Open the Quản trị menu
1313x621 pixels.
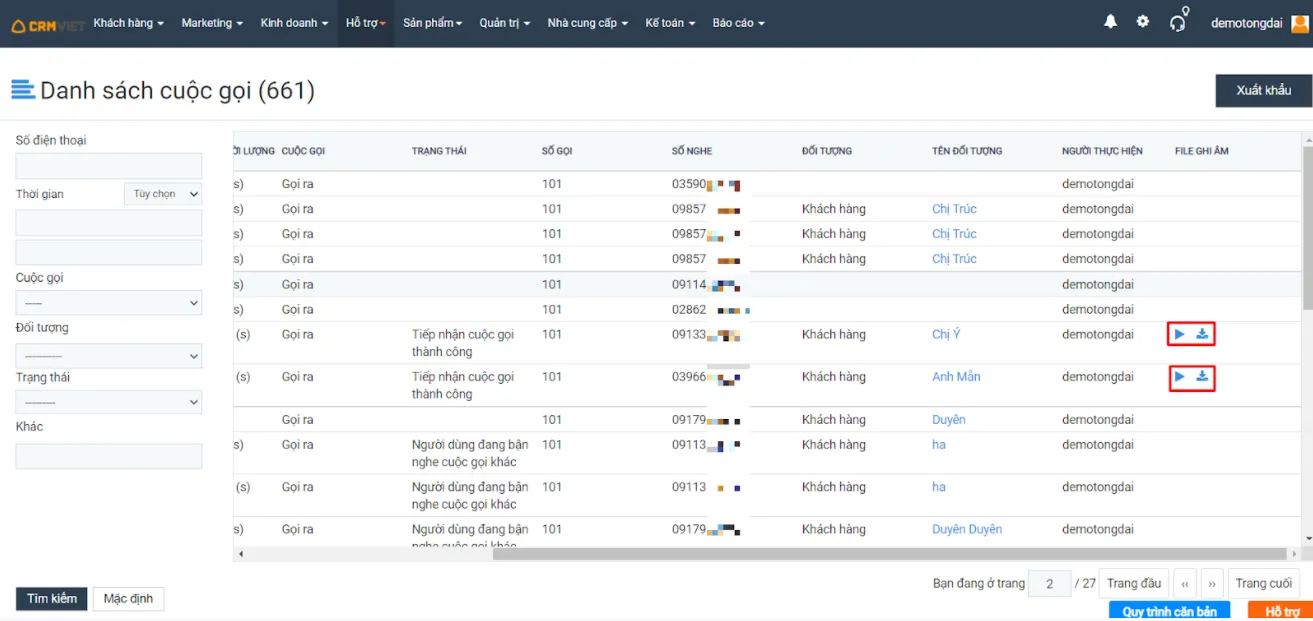coord(505,23)
